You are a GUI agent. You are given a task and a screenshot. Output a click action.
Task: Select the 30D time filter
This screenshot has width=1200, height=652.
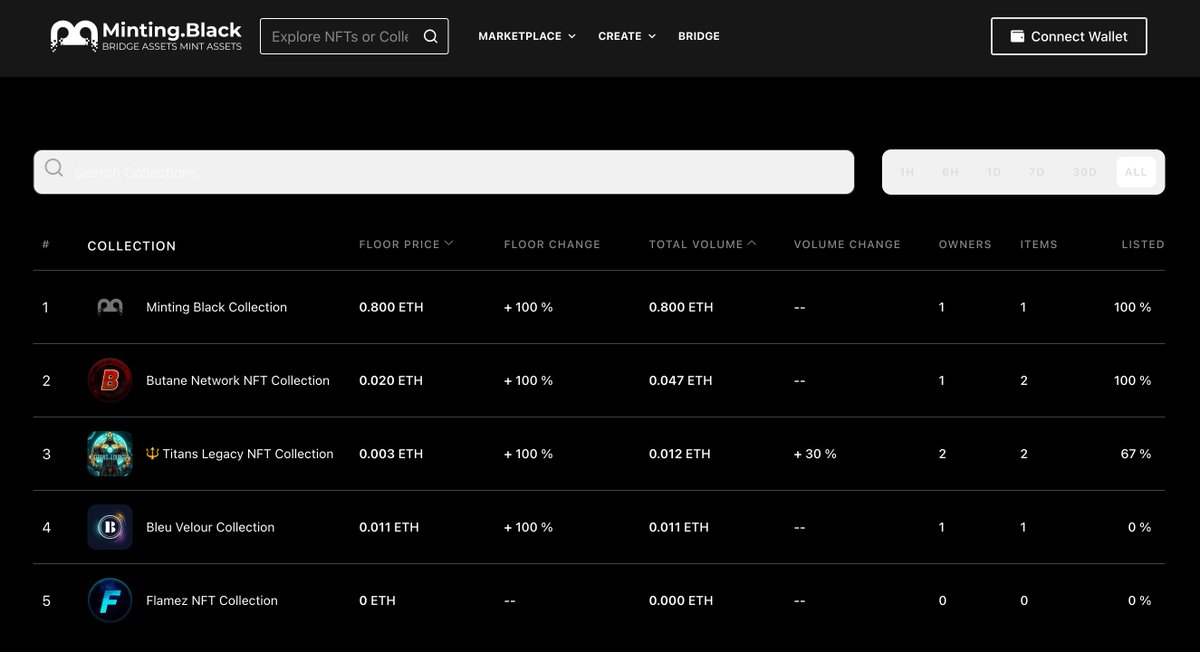(1085, 172)
